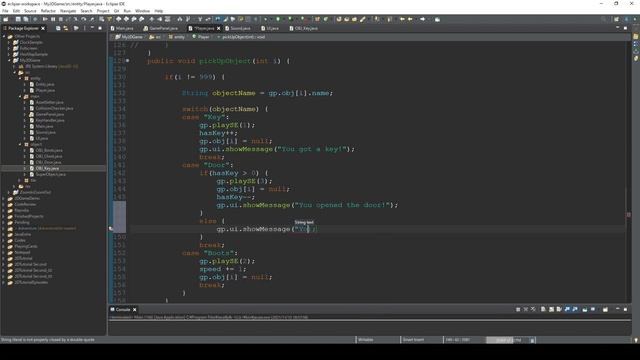Collapse the object package node
This screenshot has width=640, height=360.
[x=20, y=144]
